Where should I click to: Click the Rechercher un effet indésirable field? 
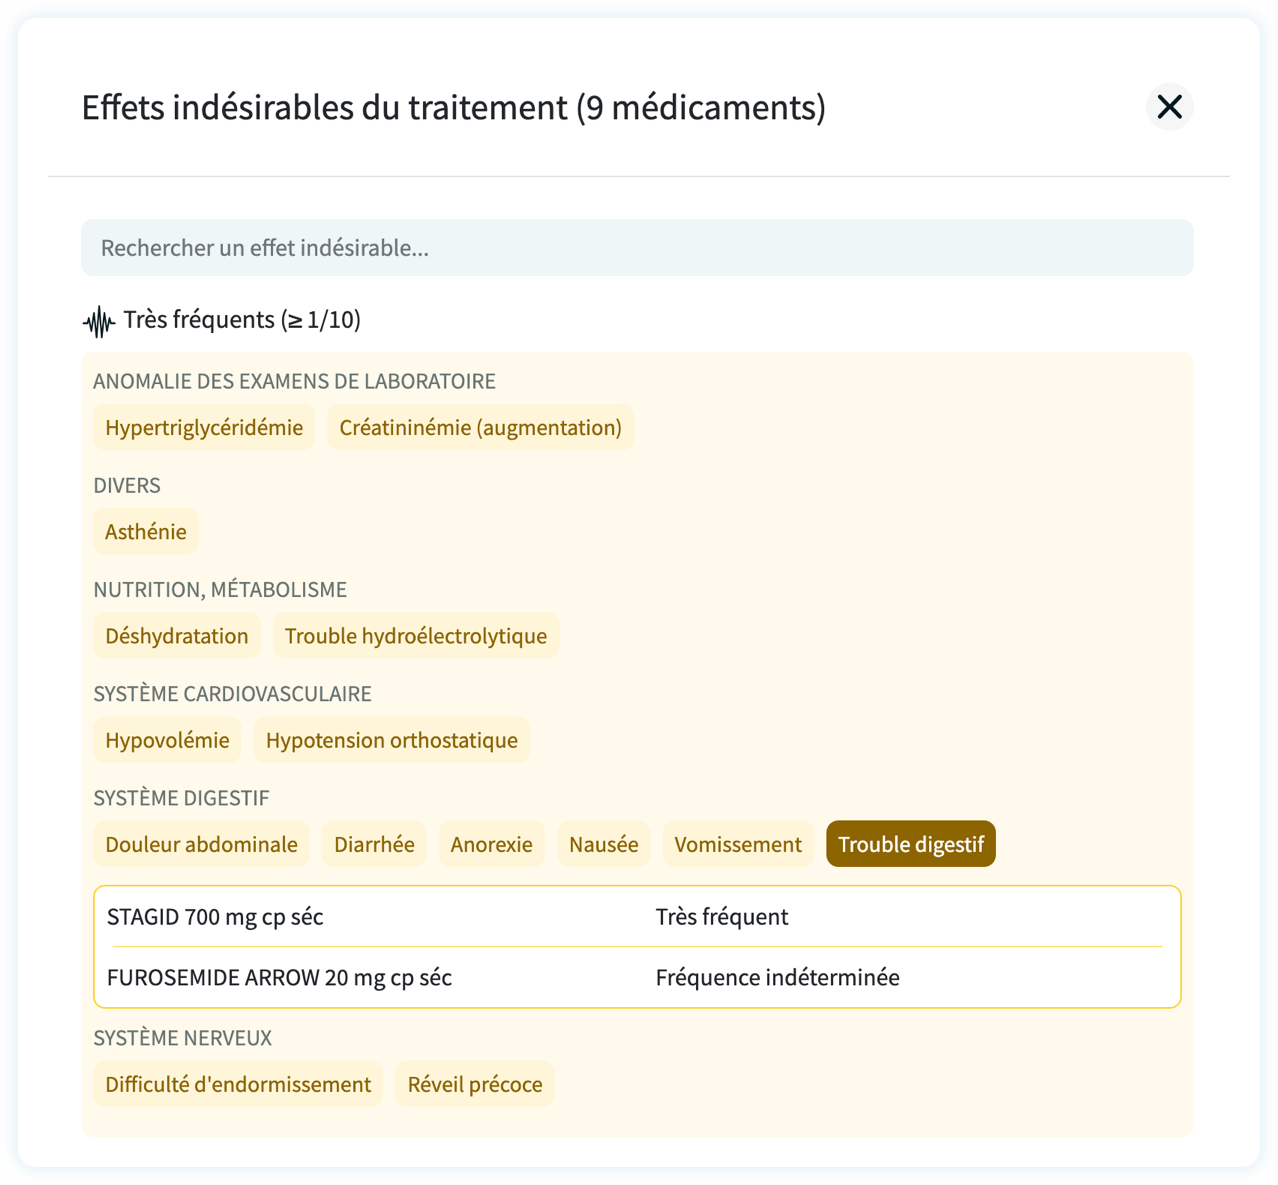(637, 247)
